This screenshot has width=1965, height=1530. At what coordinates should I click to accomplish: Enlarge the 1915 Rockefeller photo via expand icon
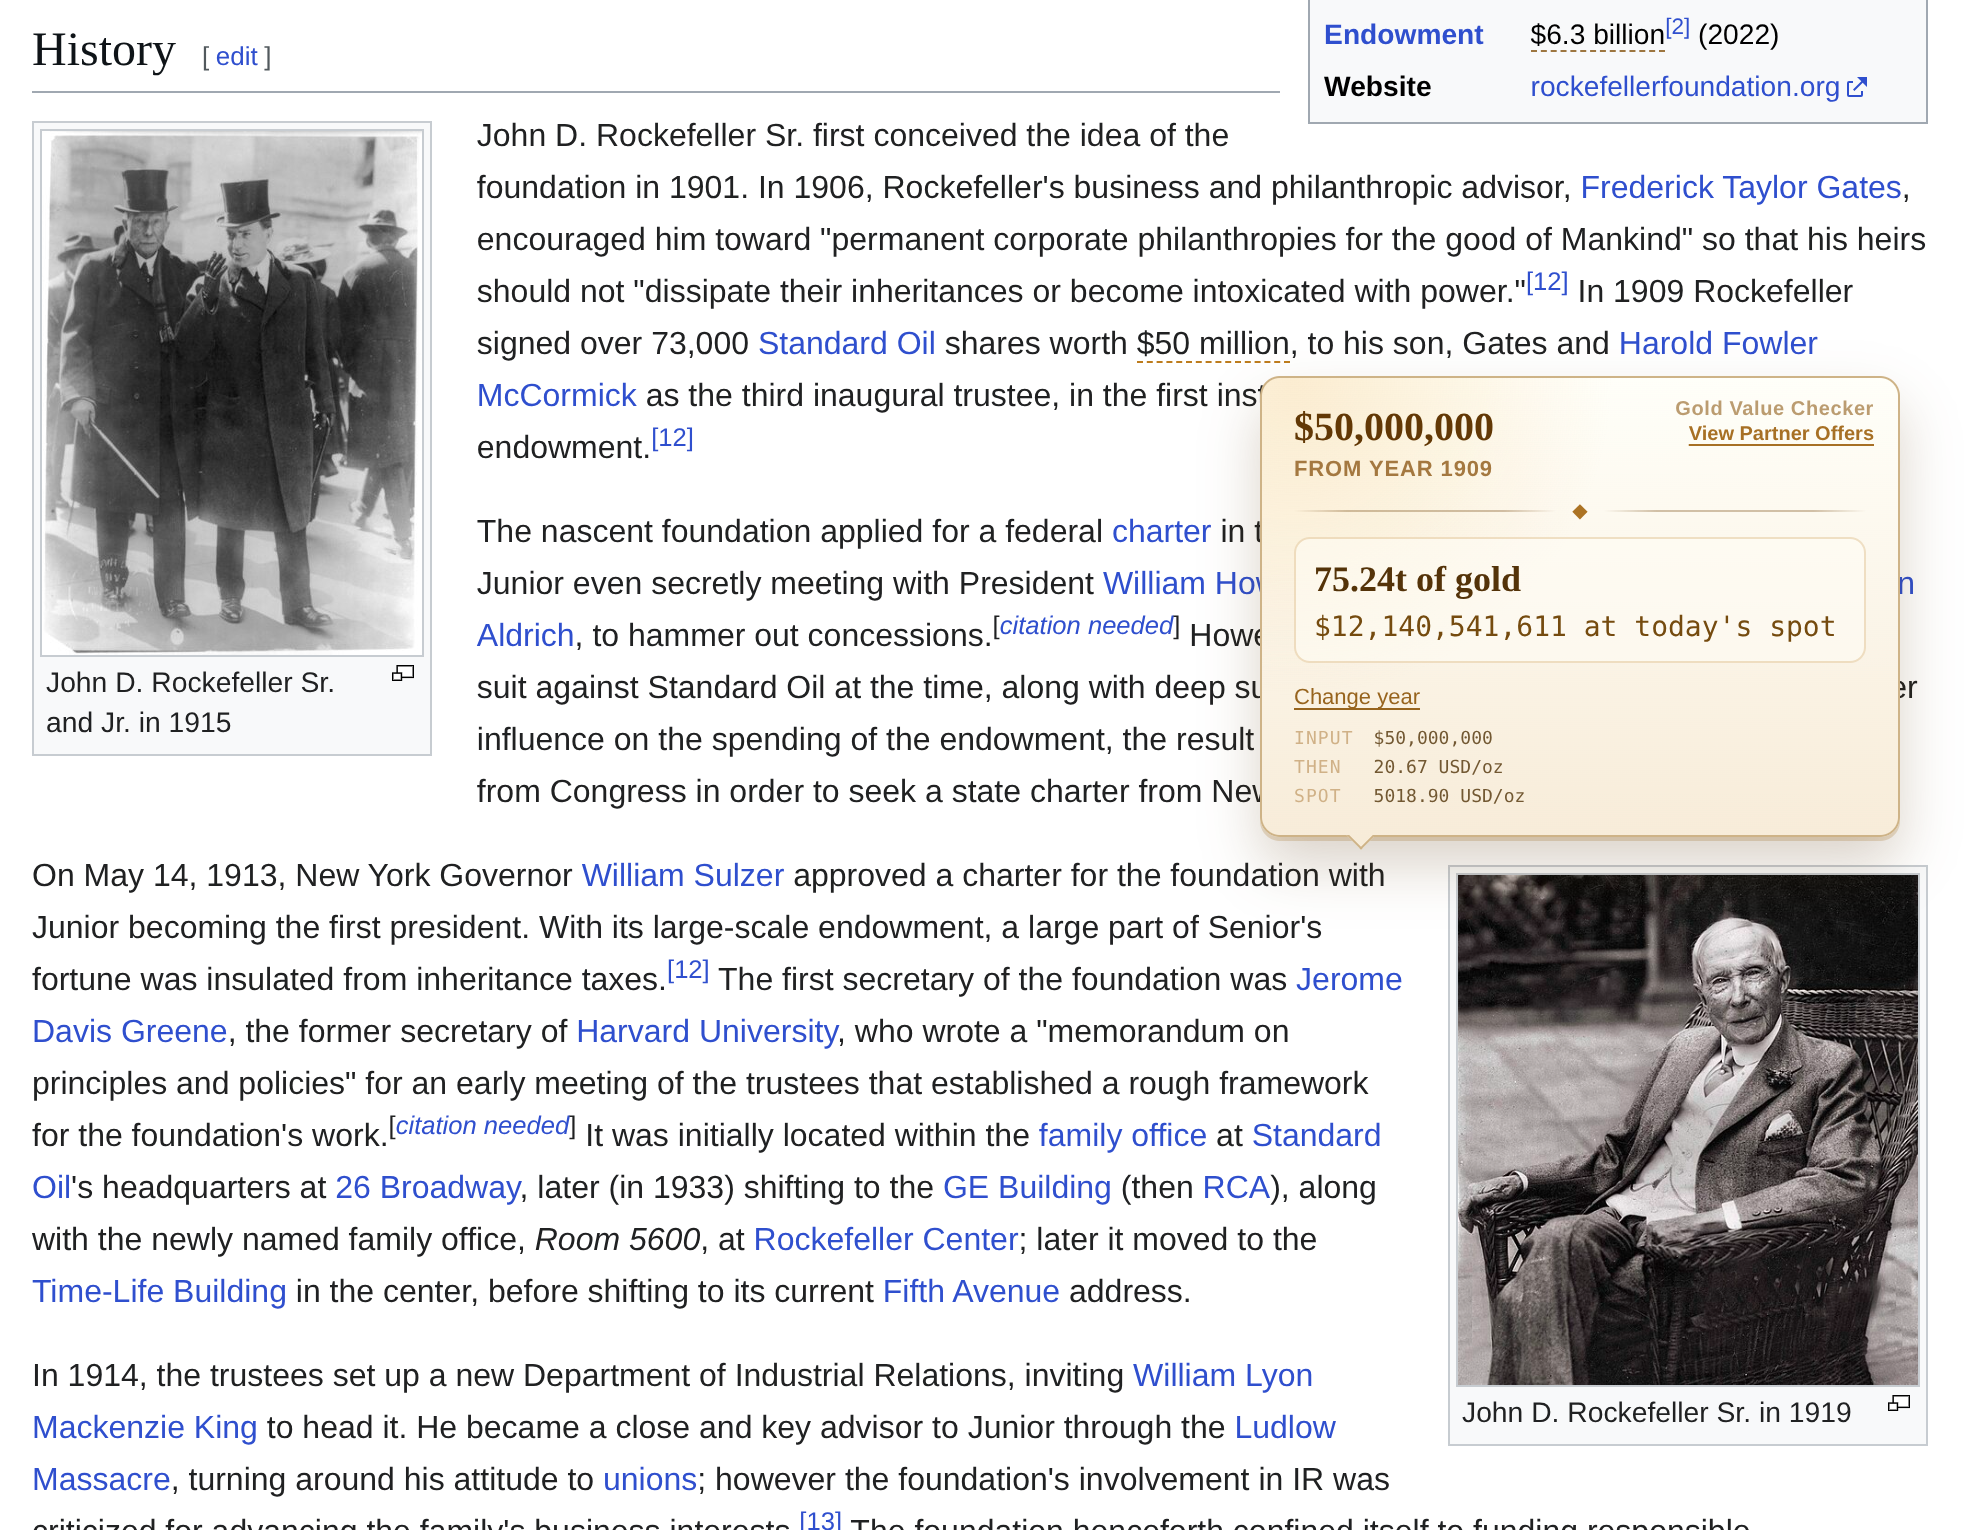(404, 673)
